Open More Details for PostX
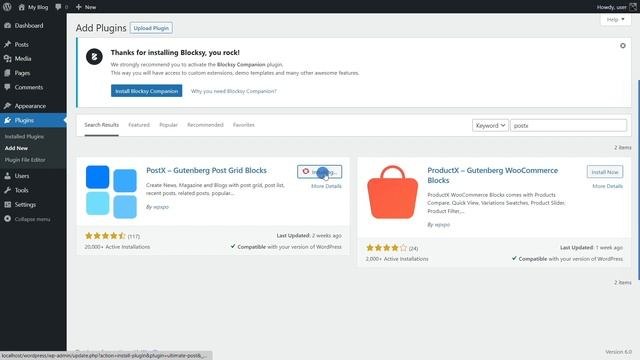The width and height of the screenshot is (640, 360). click(327, 186)
